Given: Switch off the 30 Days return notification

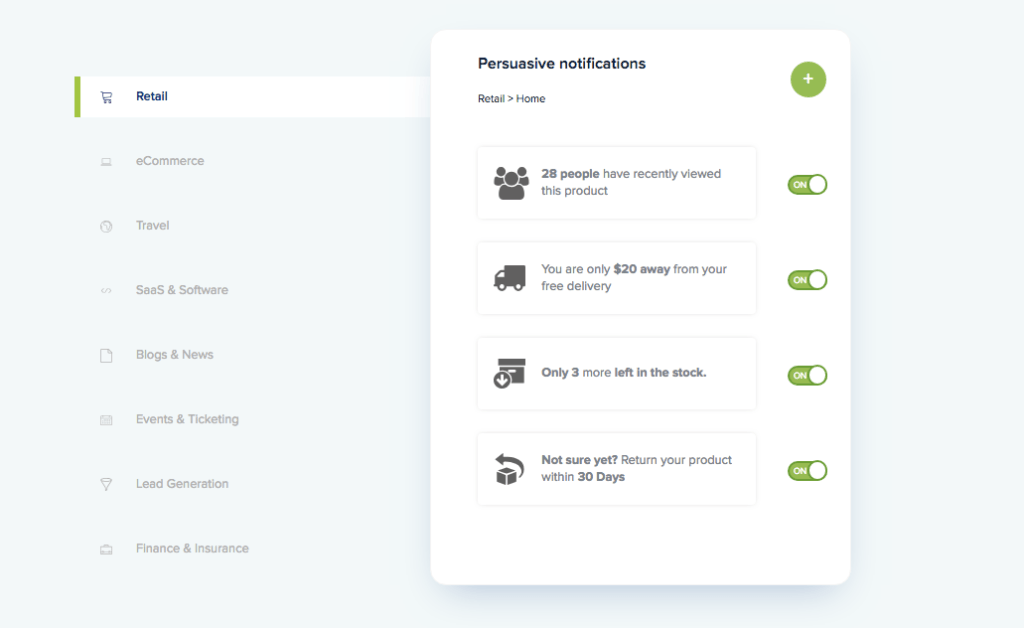Looking at the screenshot, I should [807, 471].
